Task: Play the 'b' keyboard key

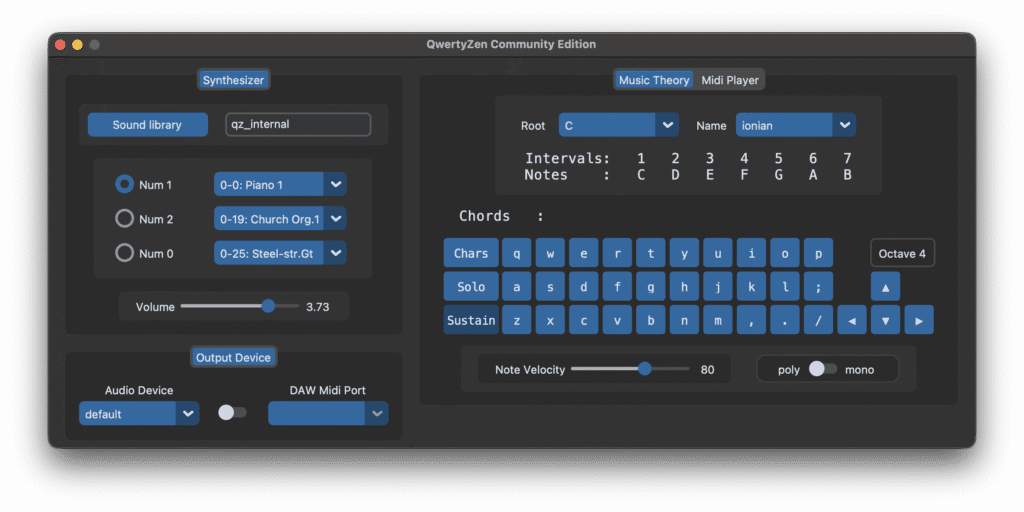Action: click(x=651, y=320)
